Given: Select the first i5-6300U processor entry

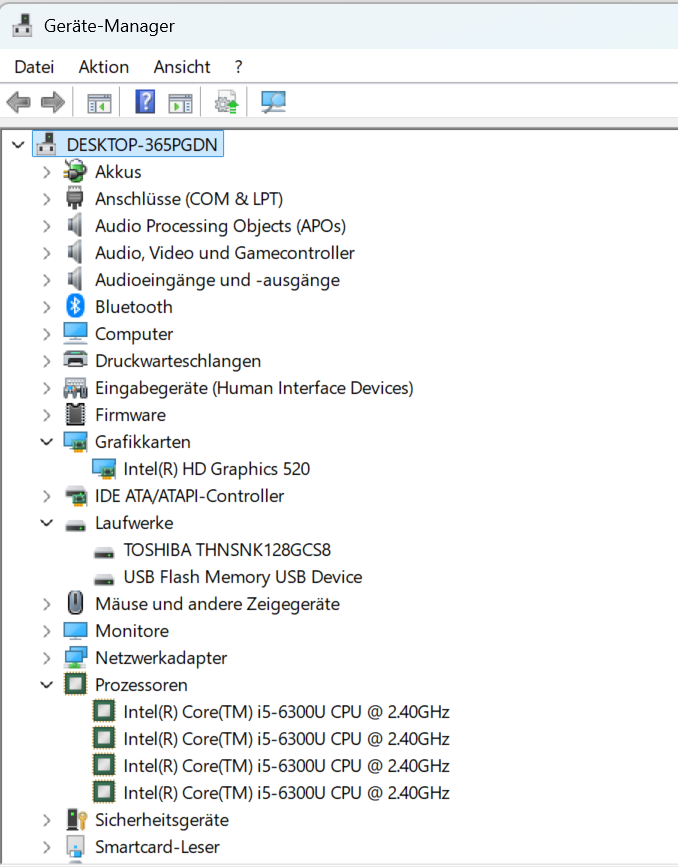Looking at the screenshot, I should 286,712.
